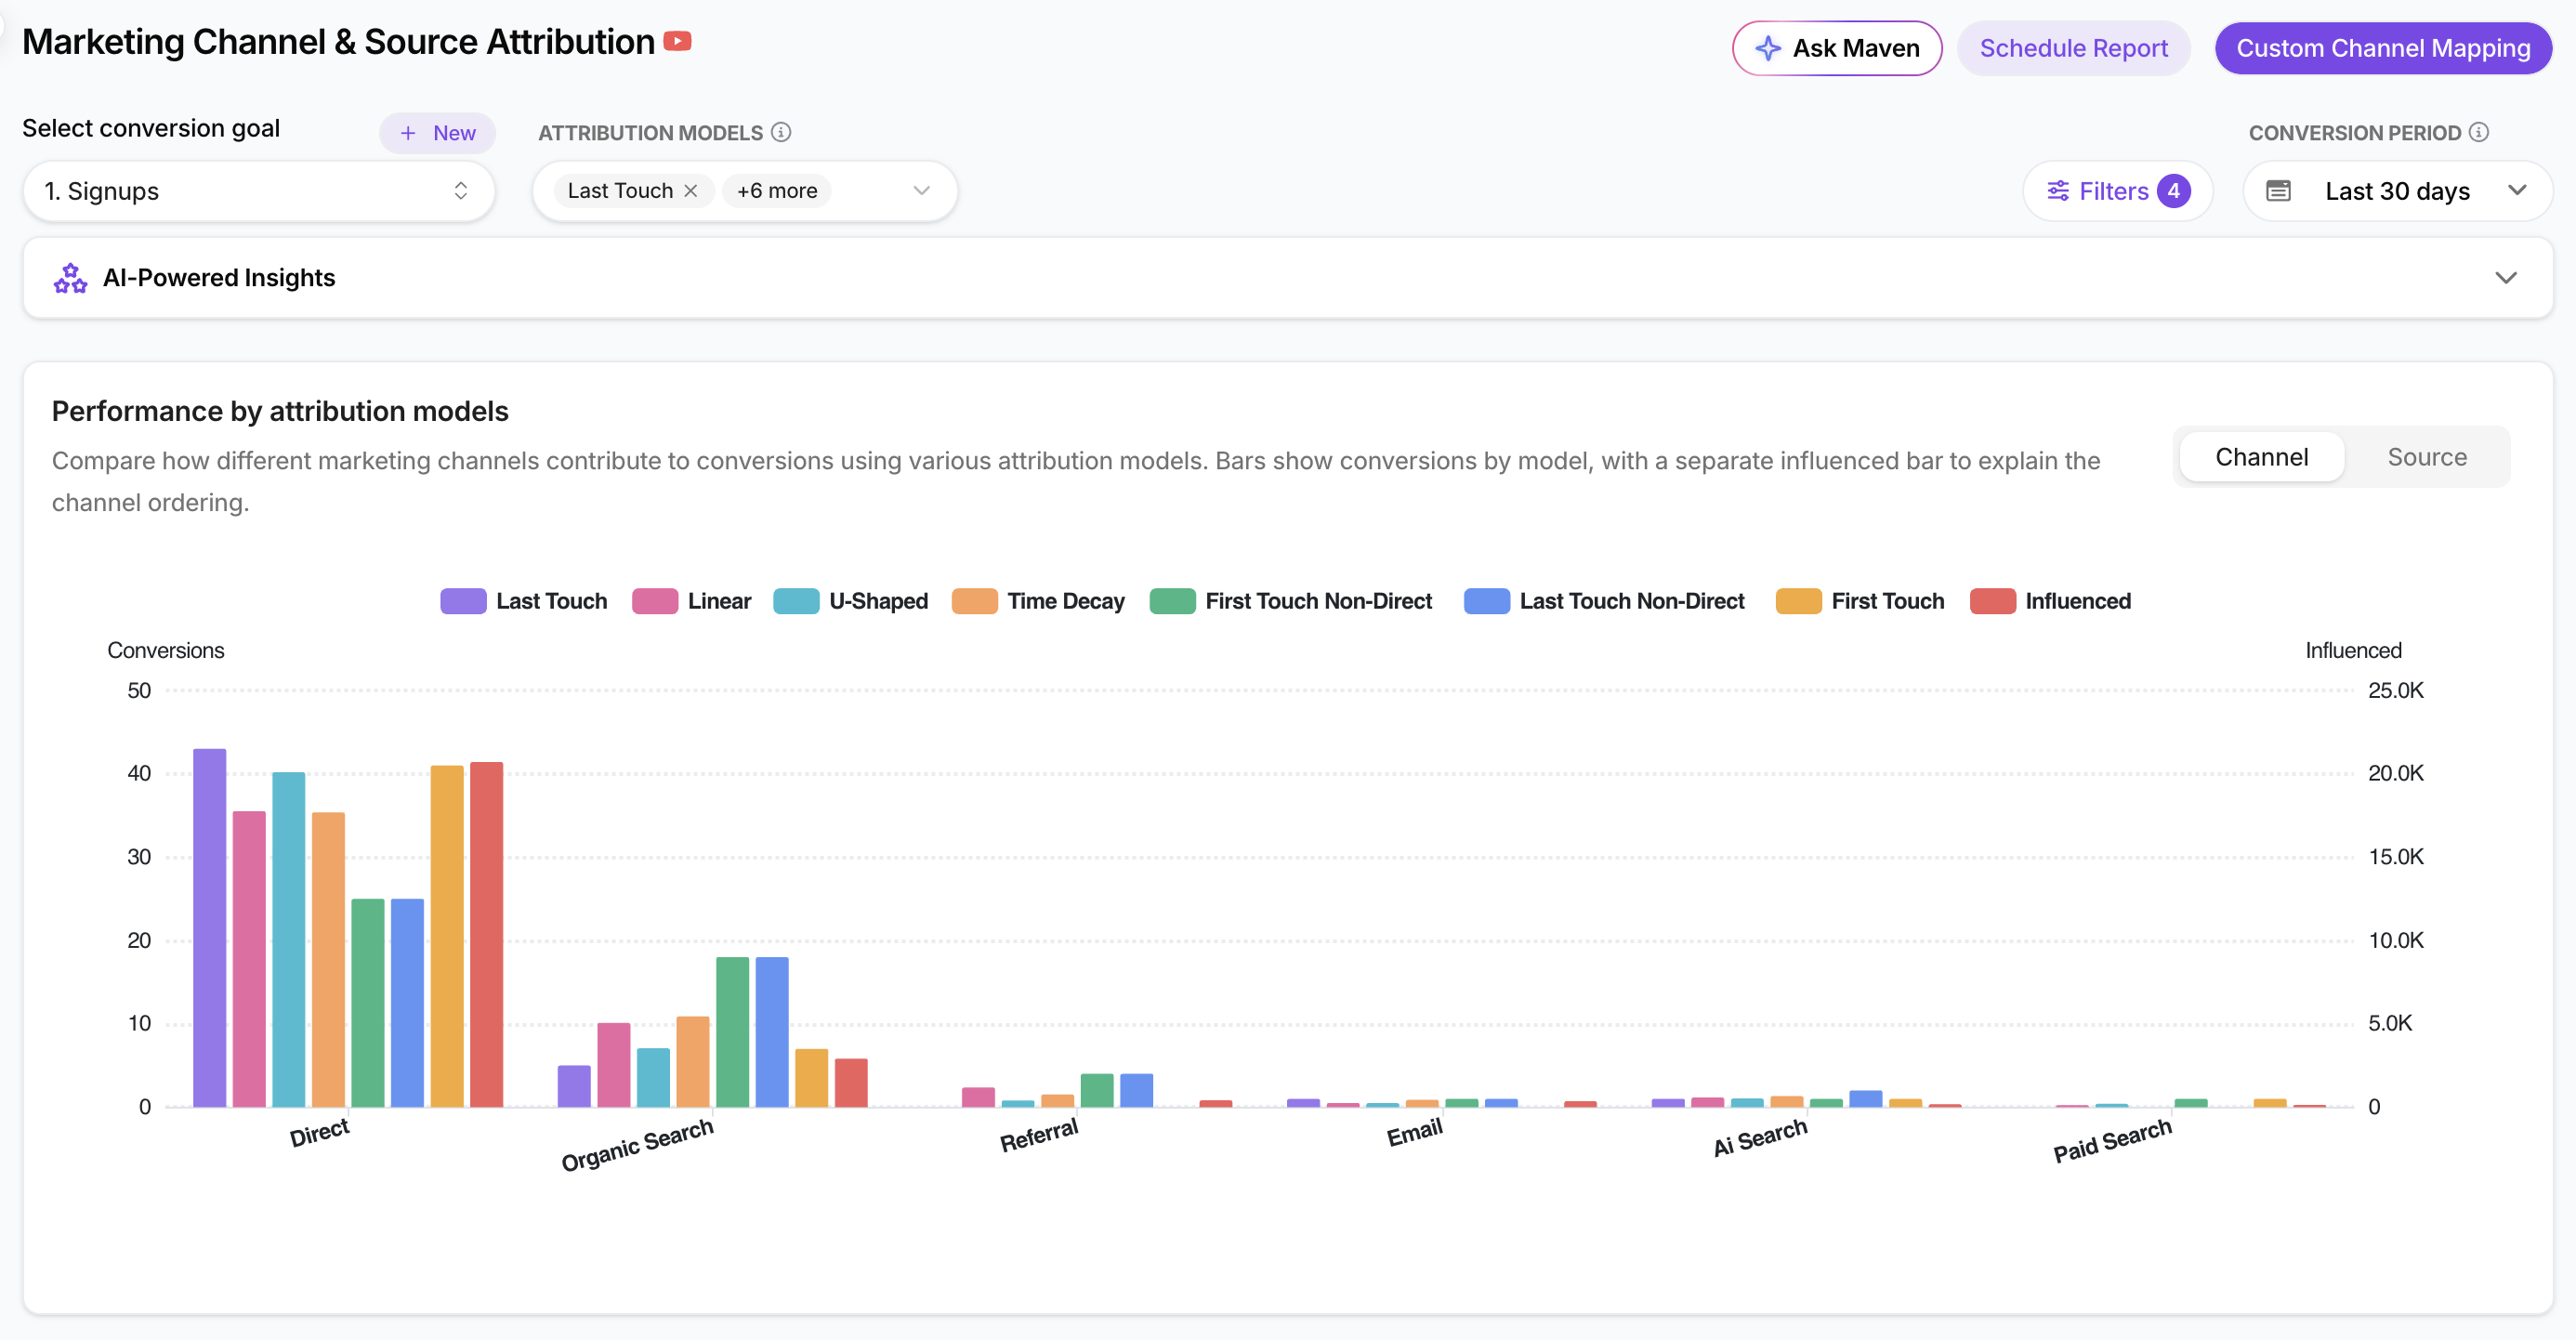Toggle U-Shaped legend series
Image resolution: width=2576 pixels, height=1340 pixels.
pyautogui.click(x=850, y=601)
